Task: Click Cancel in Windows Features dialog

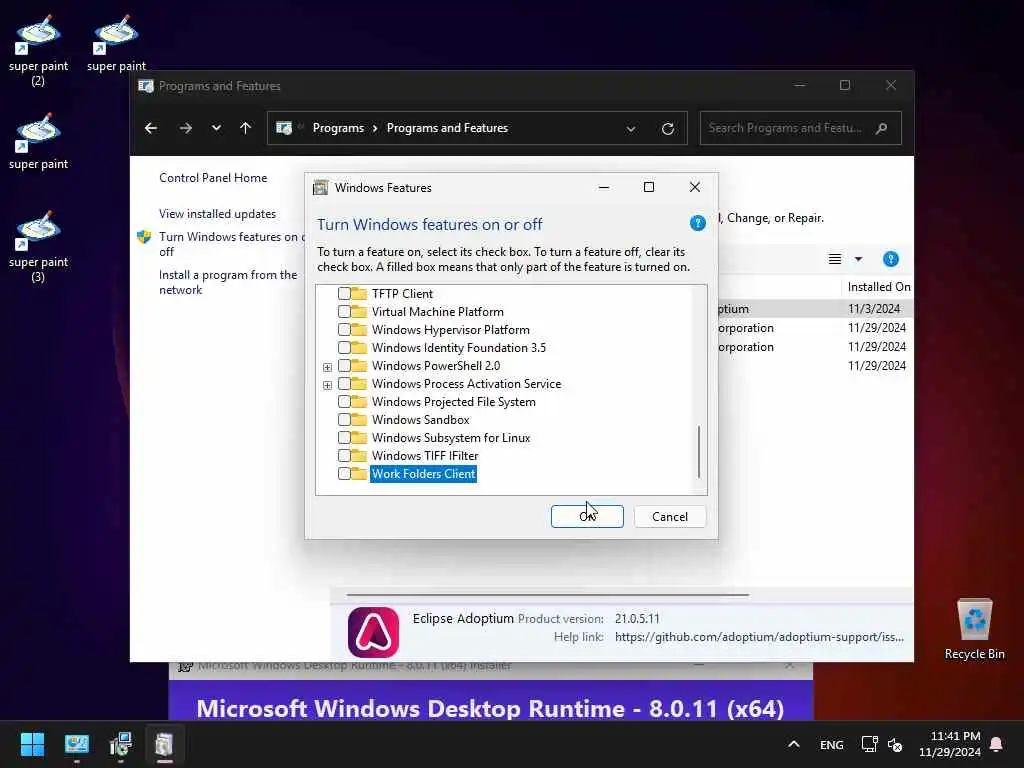Action: (x=670, y=517)
